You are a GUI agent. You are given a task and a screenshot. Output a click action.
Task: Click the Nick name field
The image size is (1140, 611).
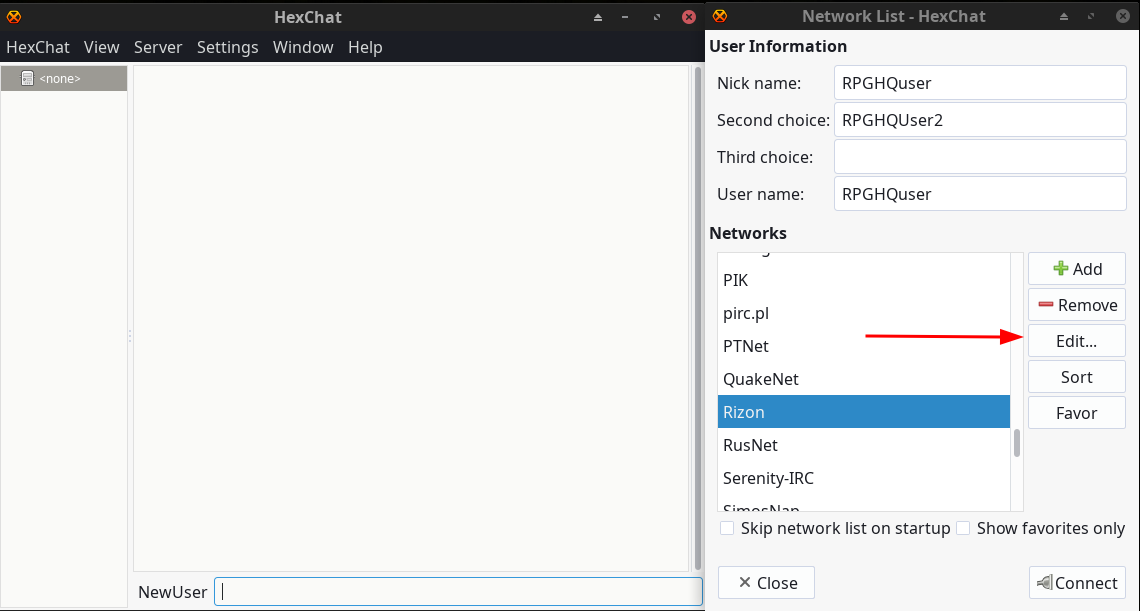pos(980,83)
